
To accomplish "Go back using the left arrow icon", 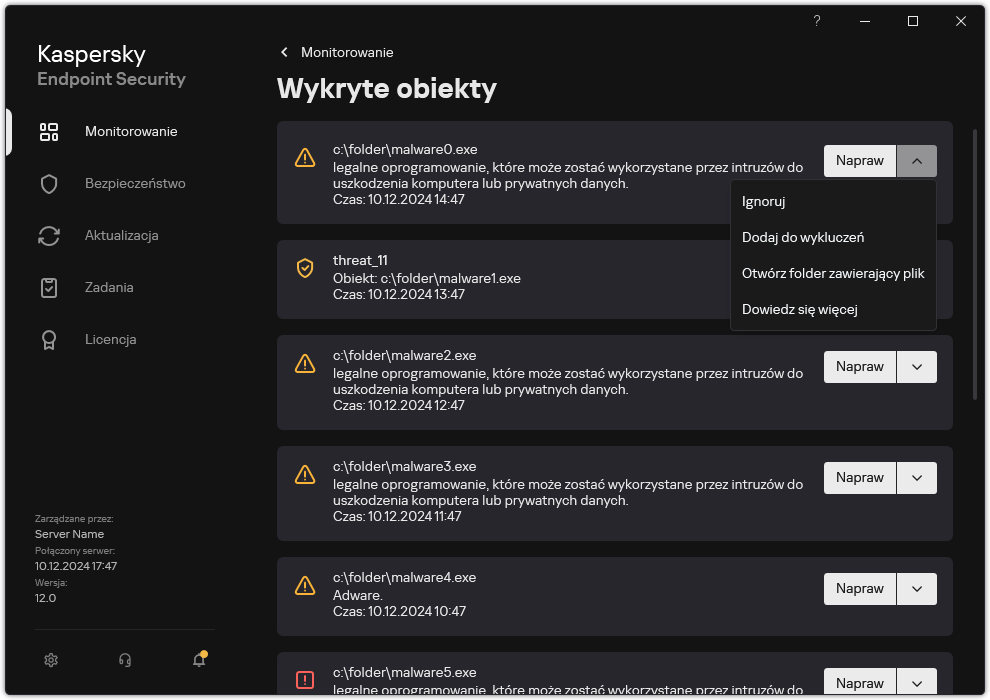I will 283,52.
